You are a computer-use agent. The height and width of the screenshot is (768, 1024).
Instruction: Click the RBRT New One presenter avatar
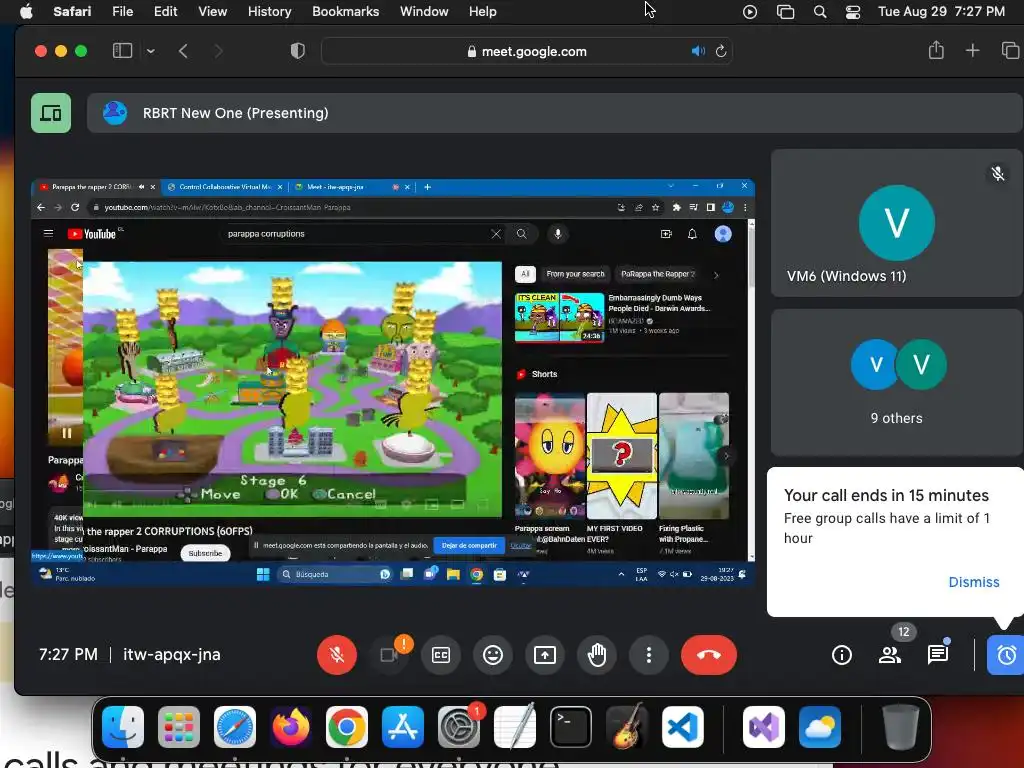point(115,113)
